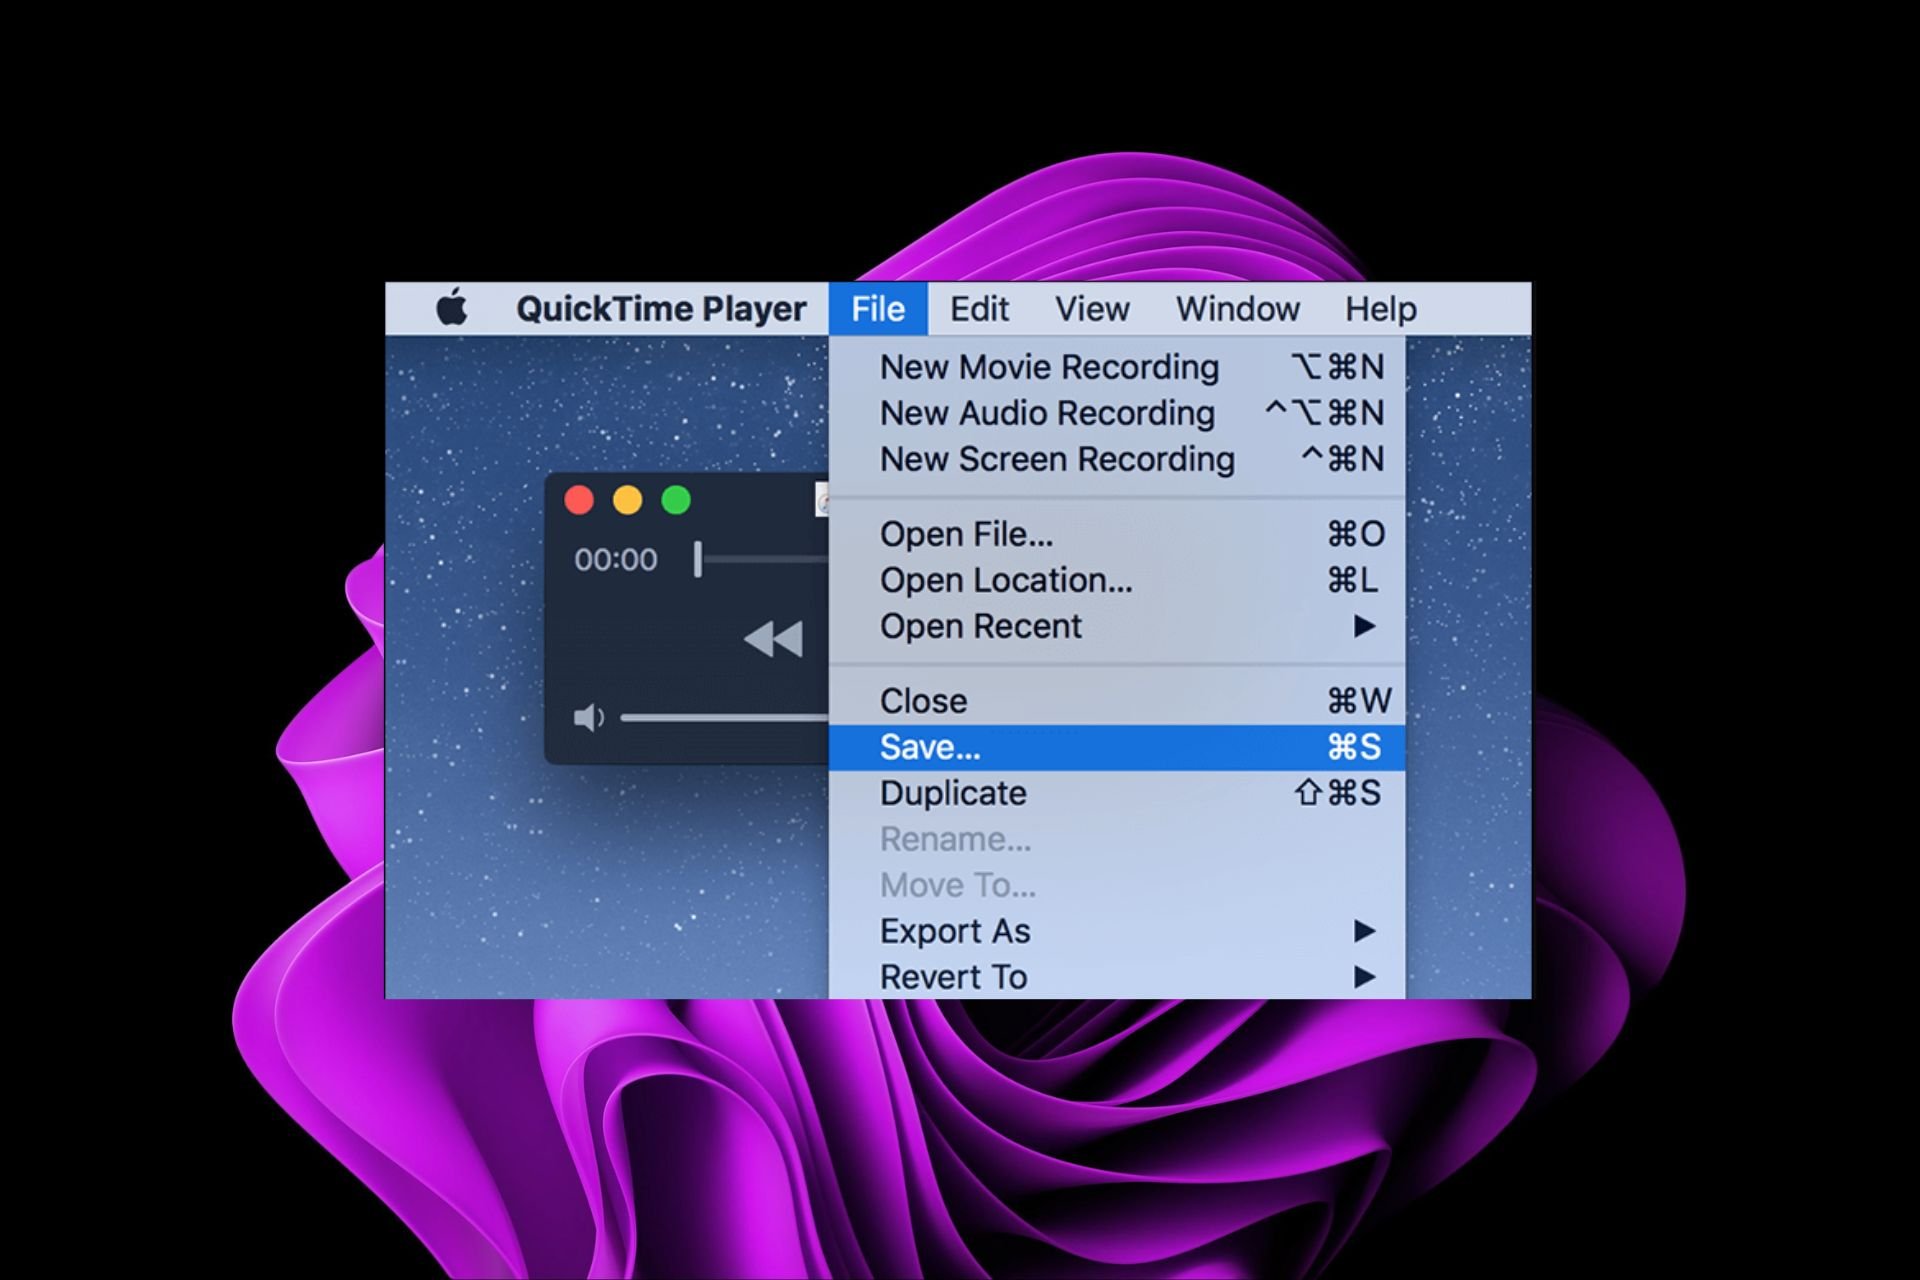Click the rewind button in the player
The width and height of the screenshot is (1920, 1280).
773,638
